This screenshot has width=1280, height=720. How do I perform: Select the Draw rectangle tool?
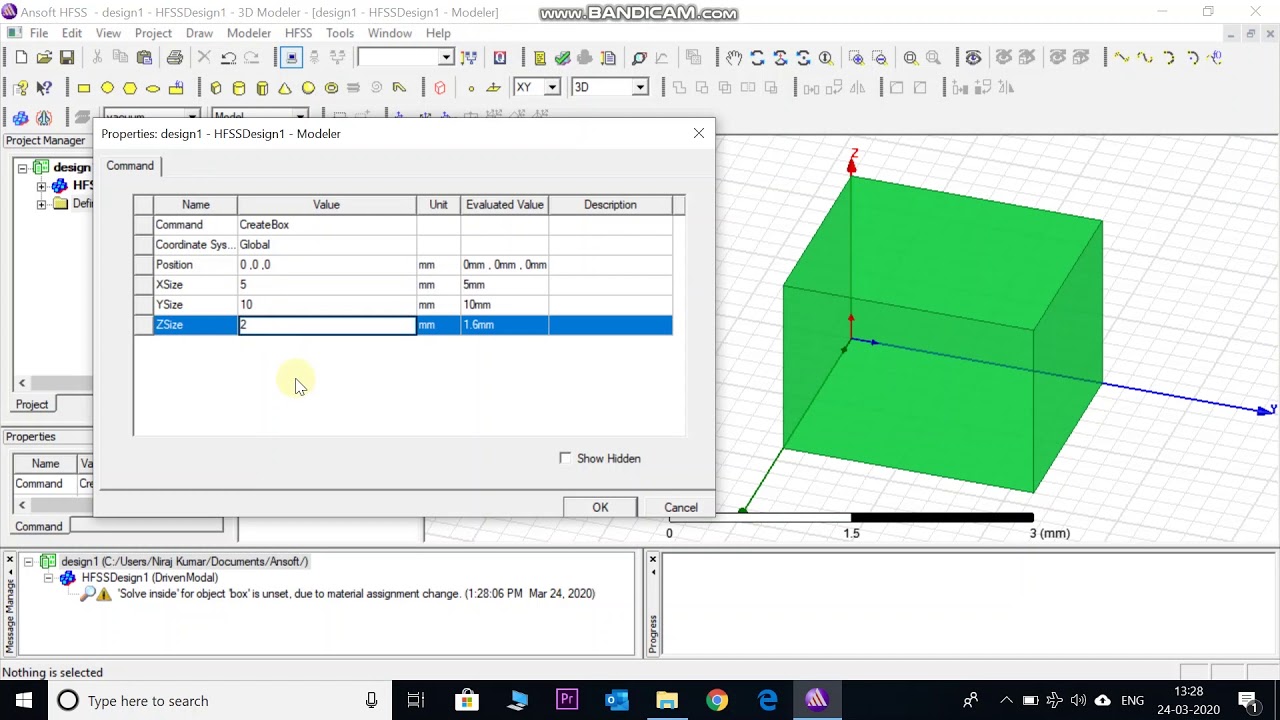[x=84, y=88]
